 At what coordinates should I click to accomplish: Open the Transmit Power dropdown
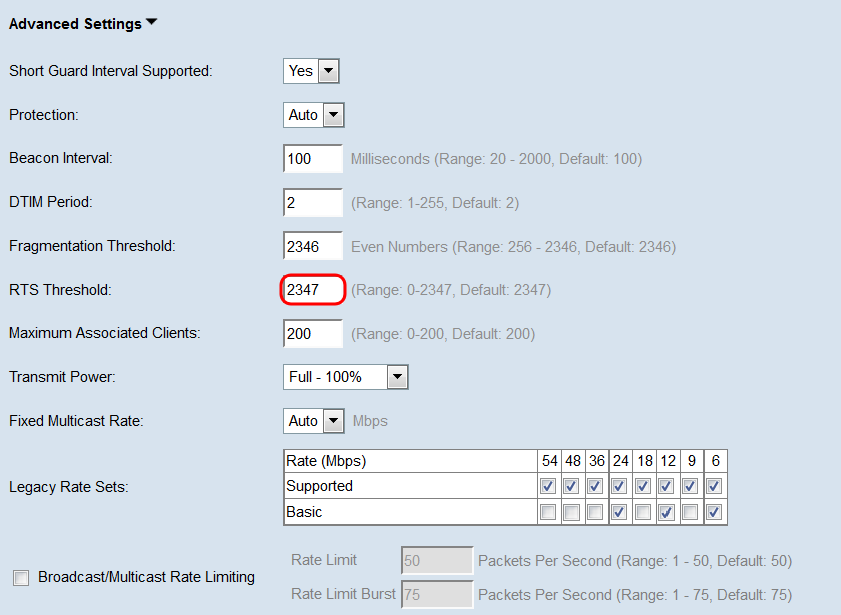point(346,377)
